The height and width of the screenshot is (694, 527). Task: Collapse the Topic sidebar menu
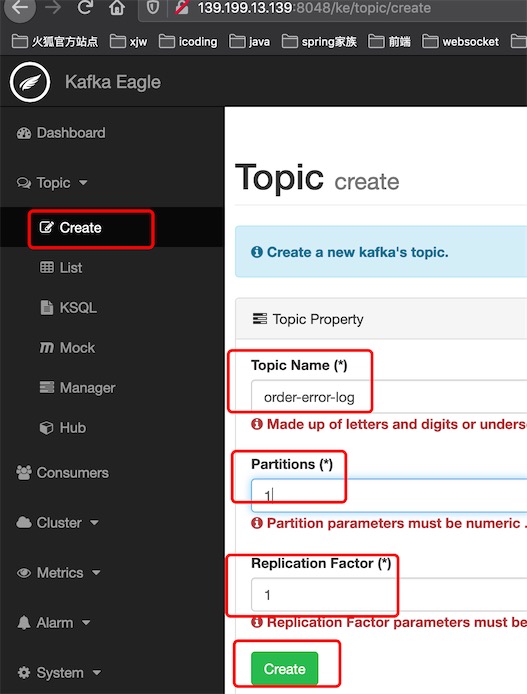(52, 183)
